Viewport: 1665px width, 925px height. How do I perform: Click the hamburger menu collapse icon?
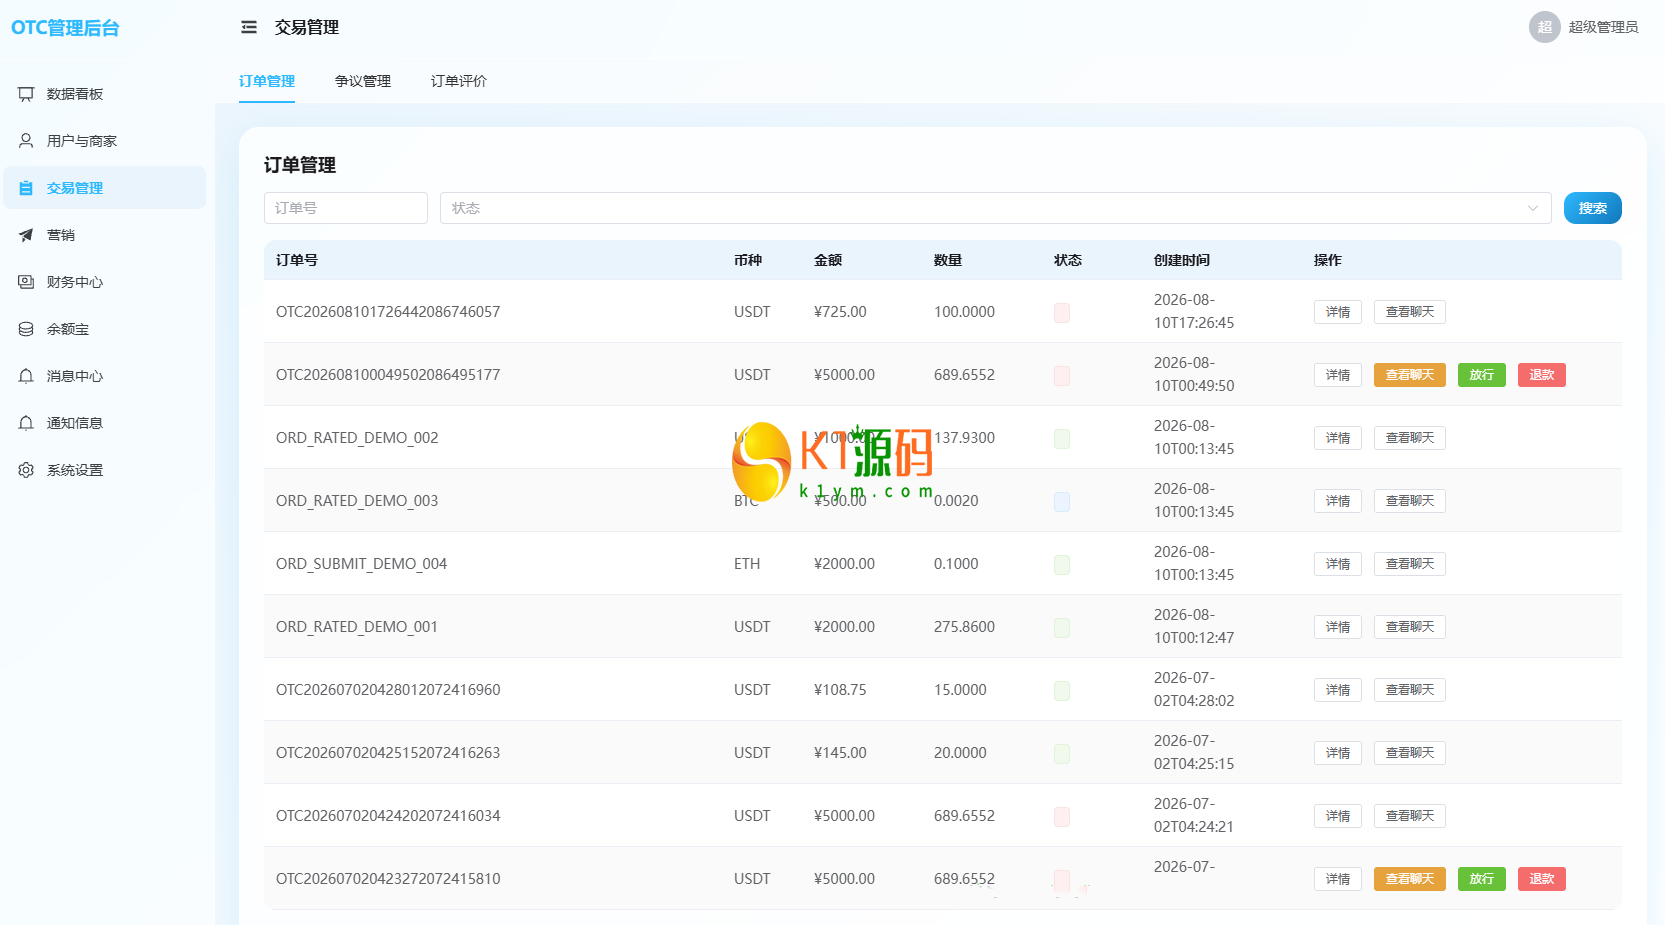pyautogui.click(x=249, y=27)
